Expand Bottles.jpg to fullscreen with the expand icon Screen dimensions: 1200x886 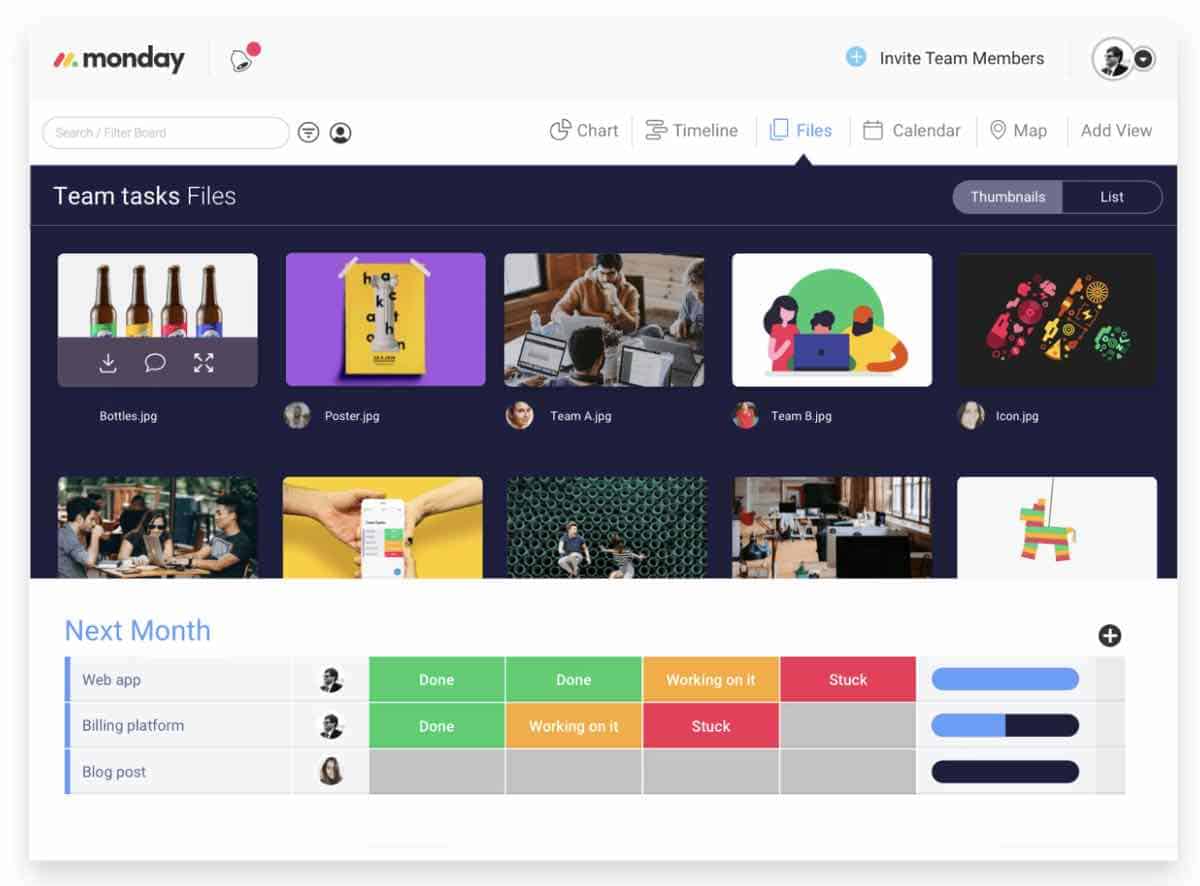204,363
